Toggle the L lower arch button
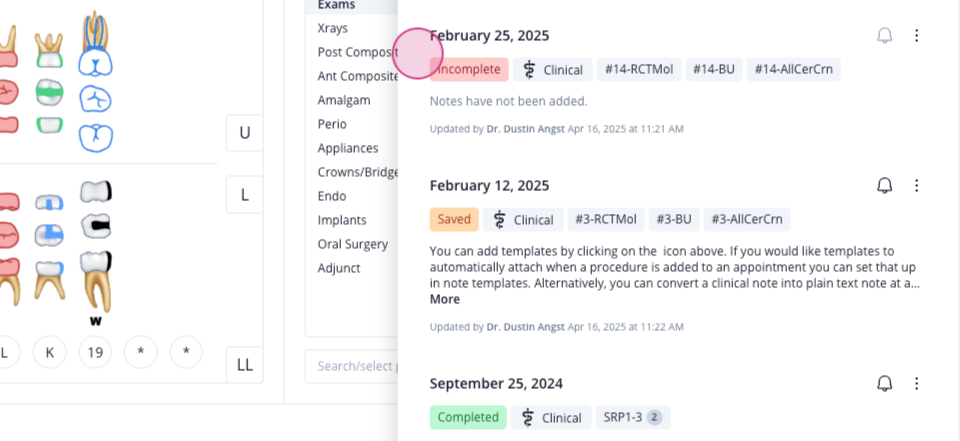This screenshot has width=960, height=441. 244,195
